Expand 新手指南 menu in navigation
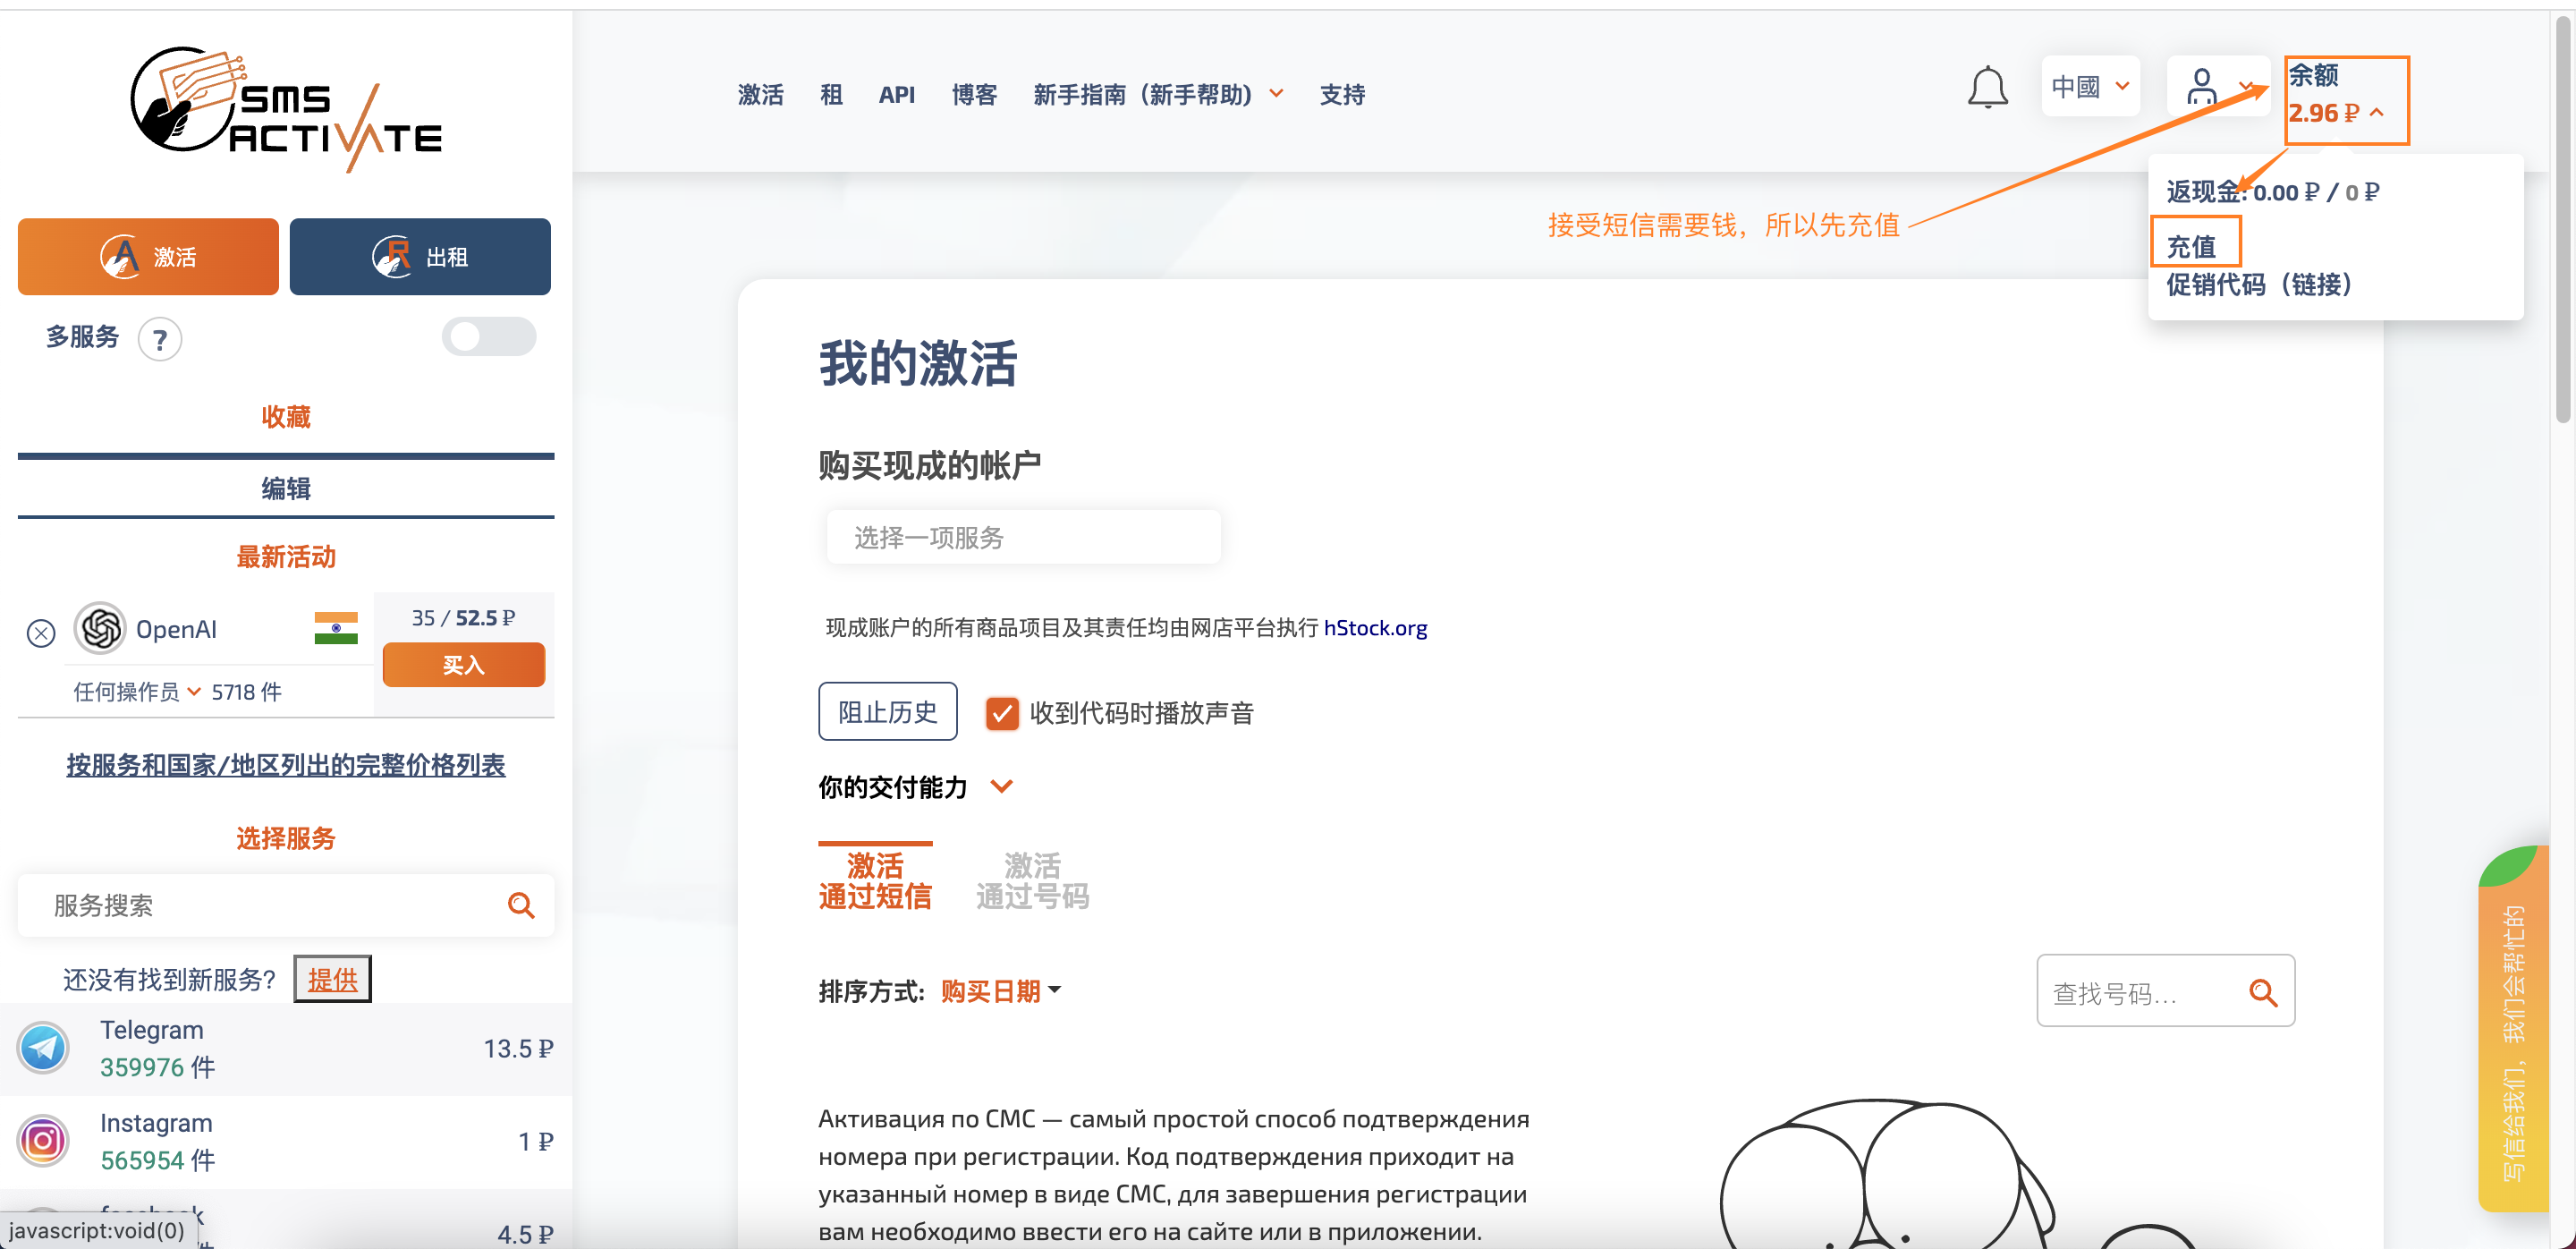Viewport: 2576px width, 1249px height. [x=1157, y=94]
